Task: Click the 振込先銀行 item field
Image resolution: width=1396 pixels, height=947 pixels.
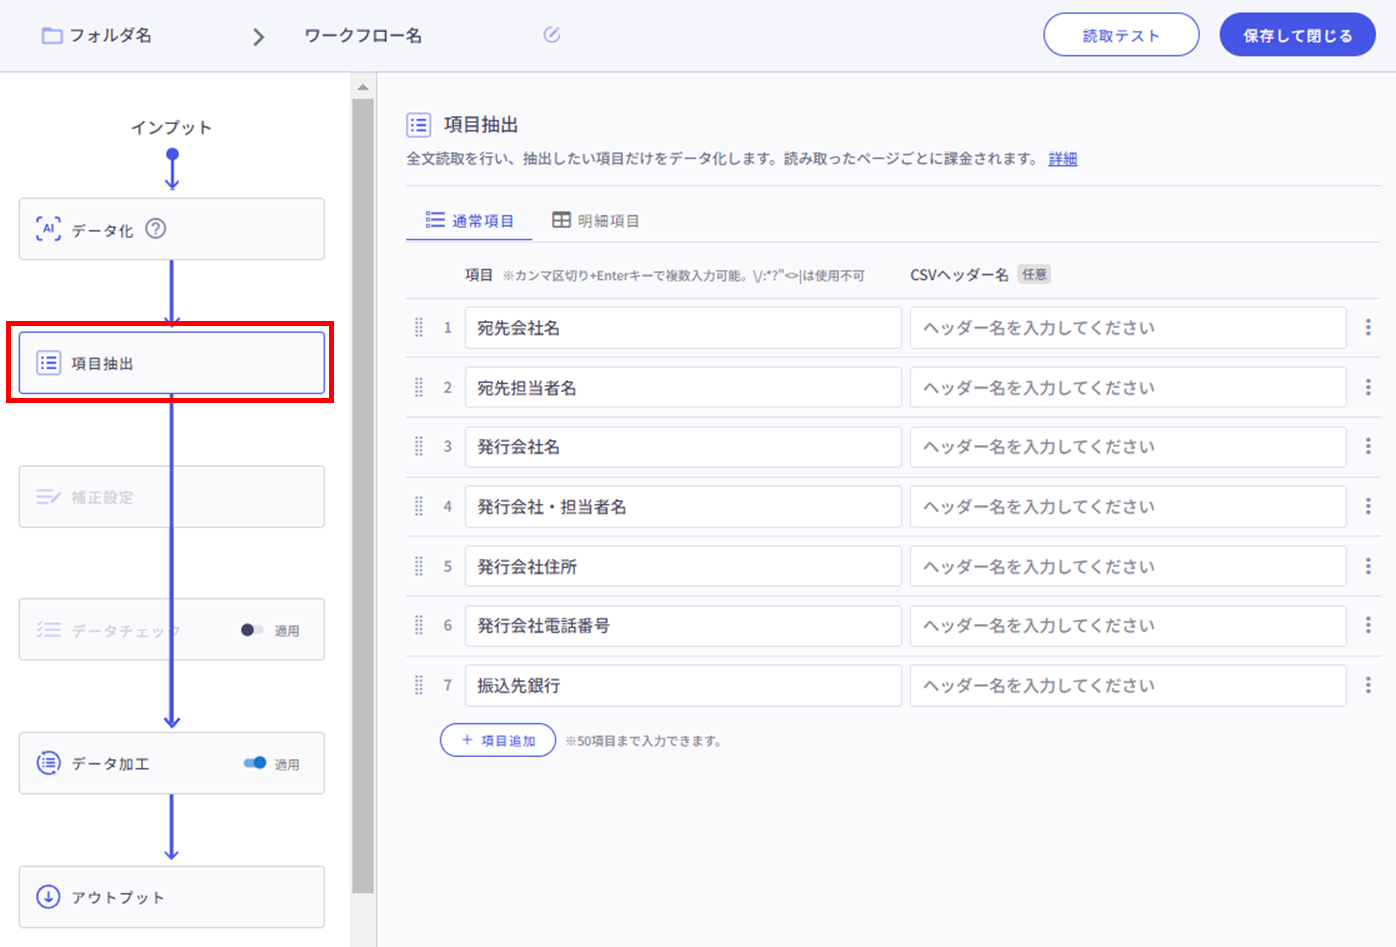Action: [683, 686]
